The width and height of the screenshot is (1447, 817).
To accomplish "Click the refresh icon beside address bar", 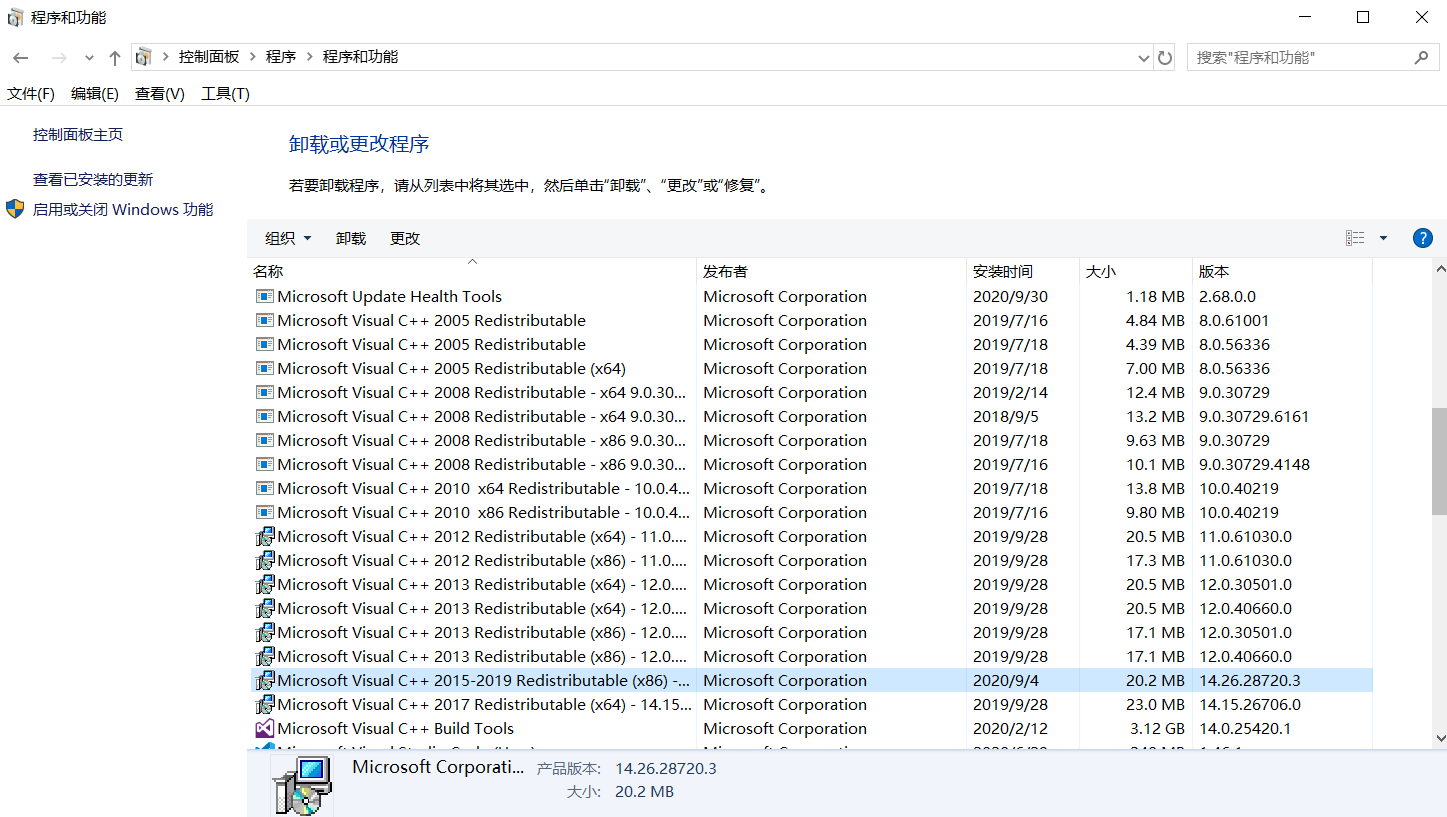I will (x=1164, y=57).
